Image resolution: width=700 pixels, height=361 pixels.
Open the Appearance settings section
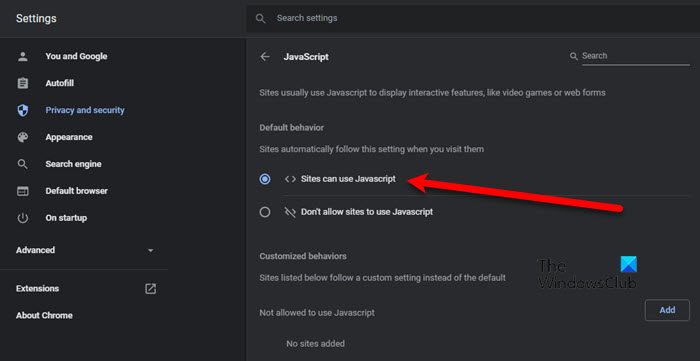(69, 137)
